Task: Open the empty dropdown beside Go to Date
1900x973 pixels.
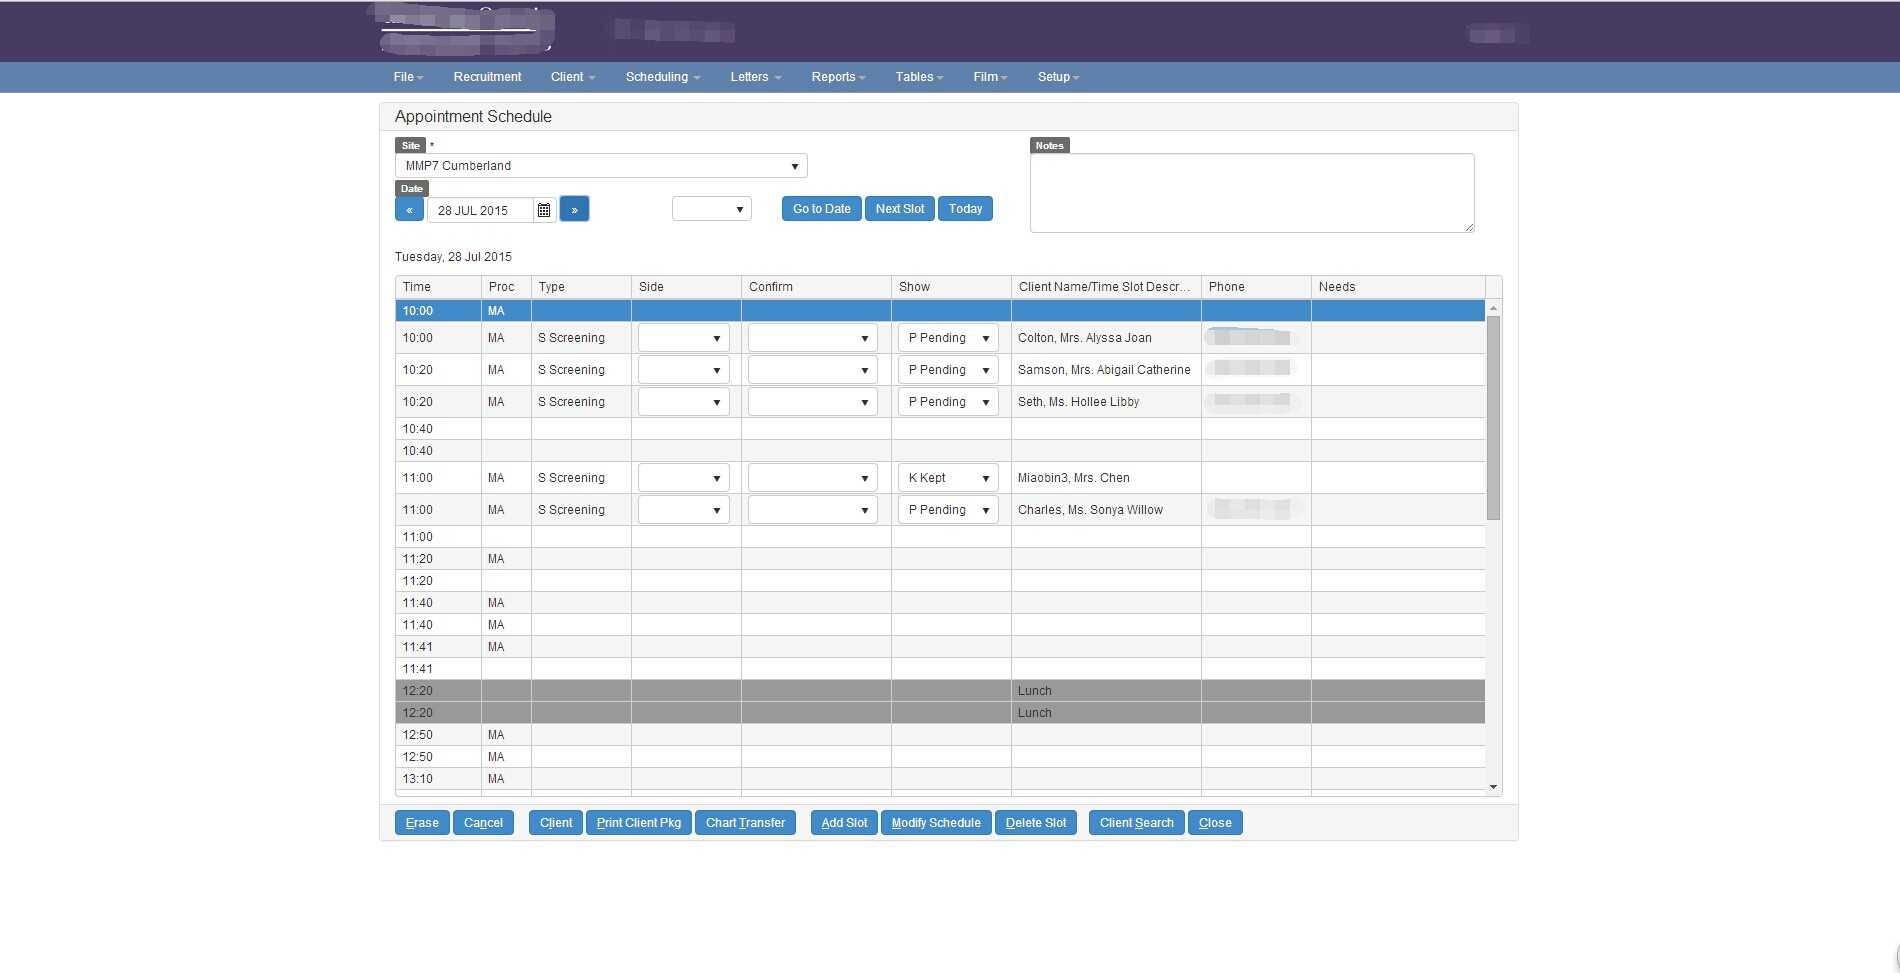Action: pyautogui.click(x=712, y=209)
